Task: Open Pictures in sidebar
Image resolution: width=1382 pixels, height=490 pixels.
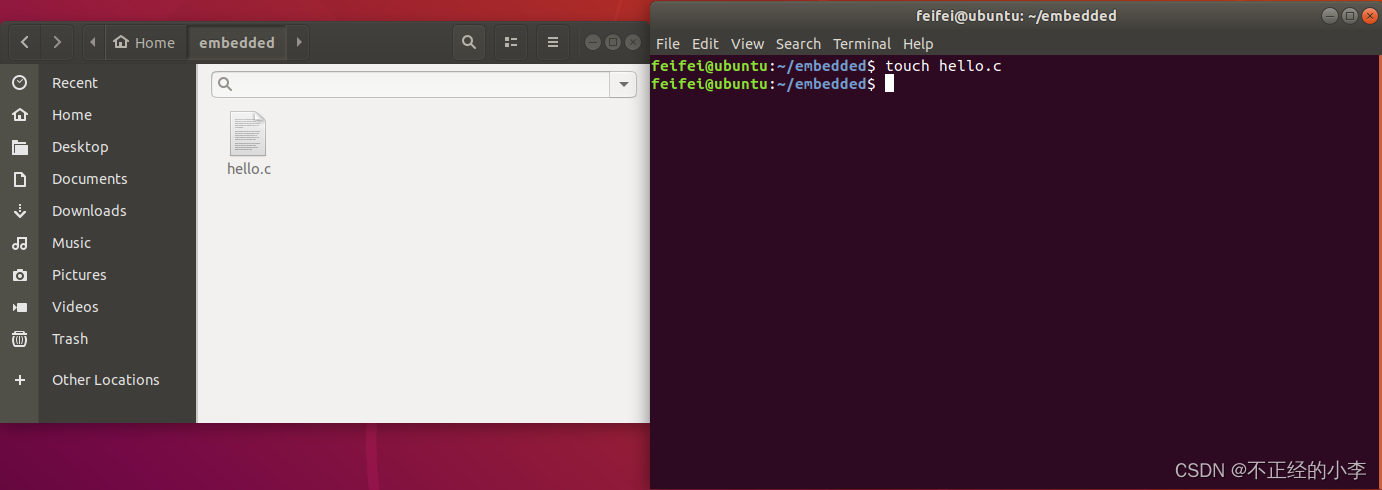Action: [x=79, y=275]
